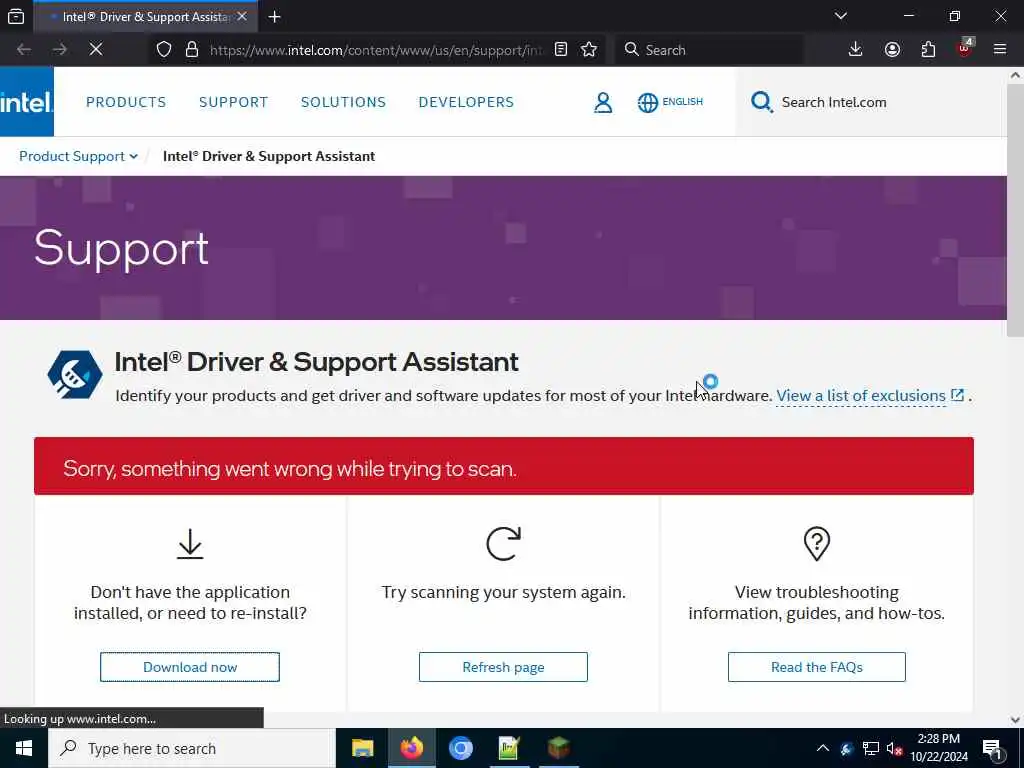This screenshot has height=768, width=1024.
Task: Click the scrollbar down arrow
Action: (x=1015, y=720)
